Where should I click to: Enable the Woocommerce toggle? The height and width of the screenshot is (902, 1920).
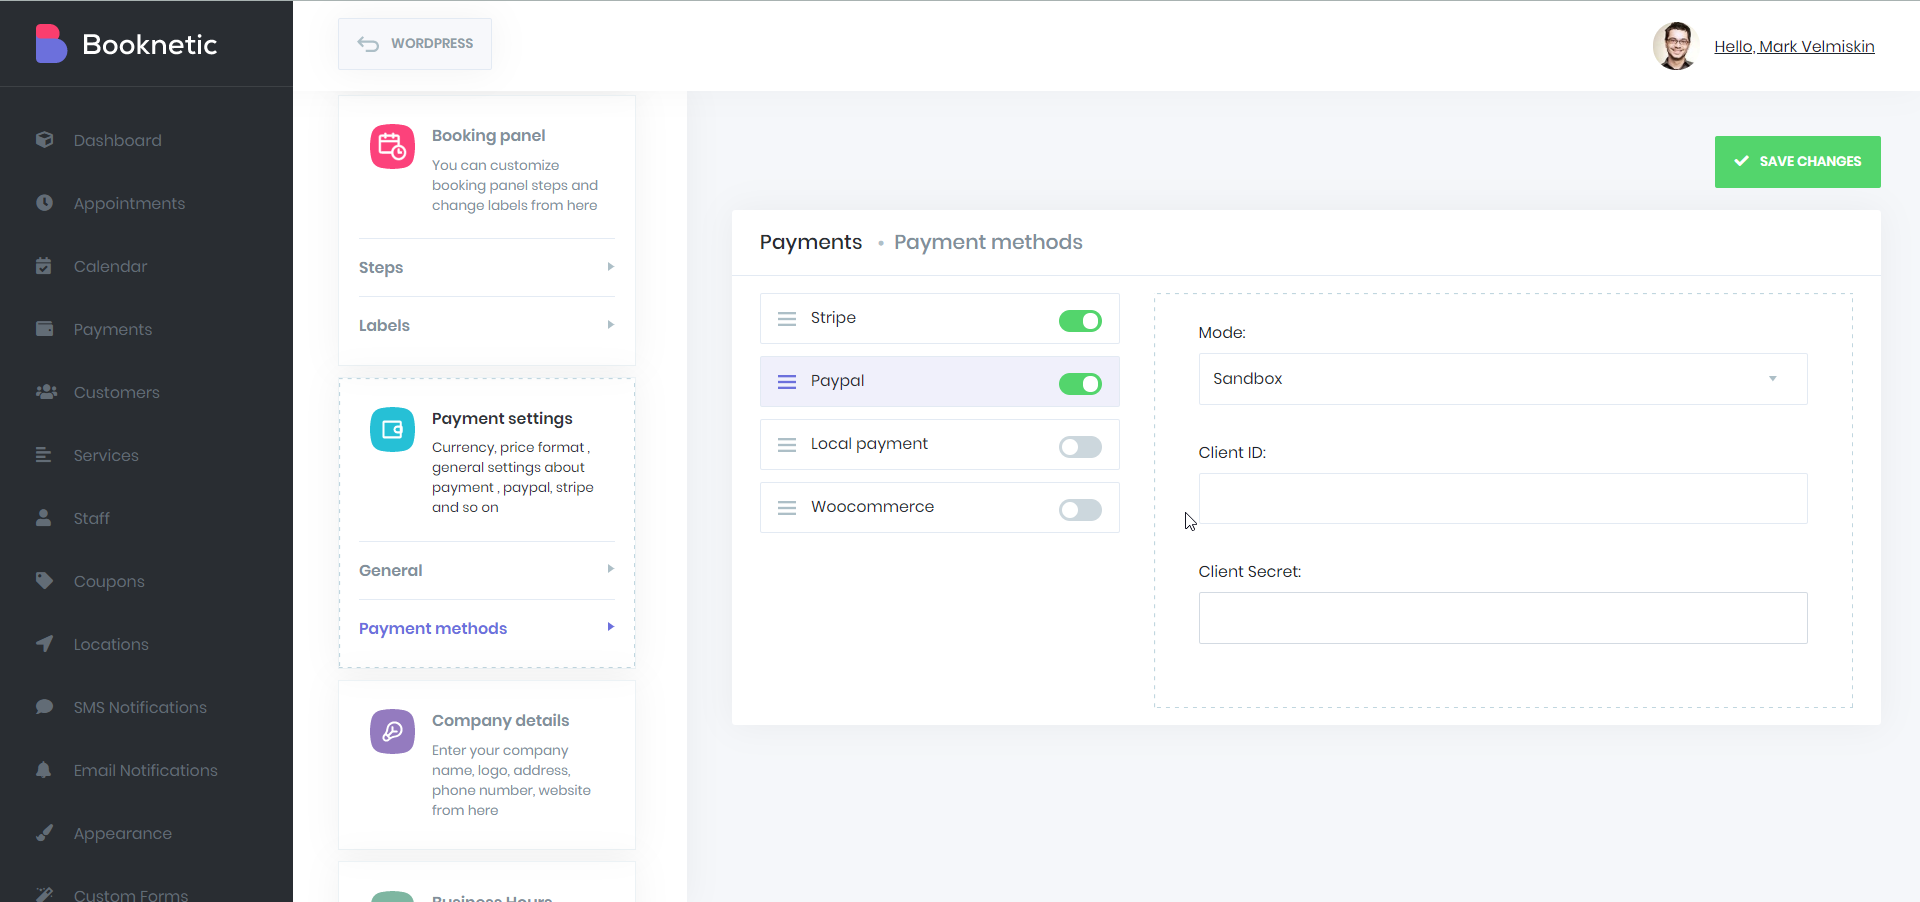click(1080, 510)
